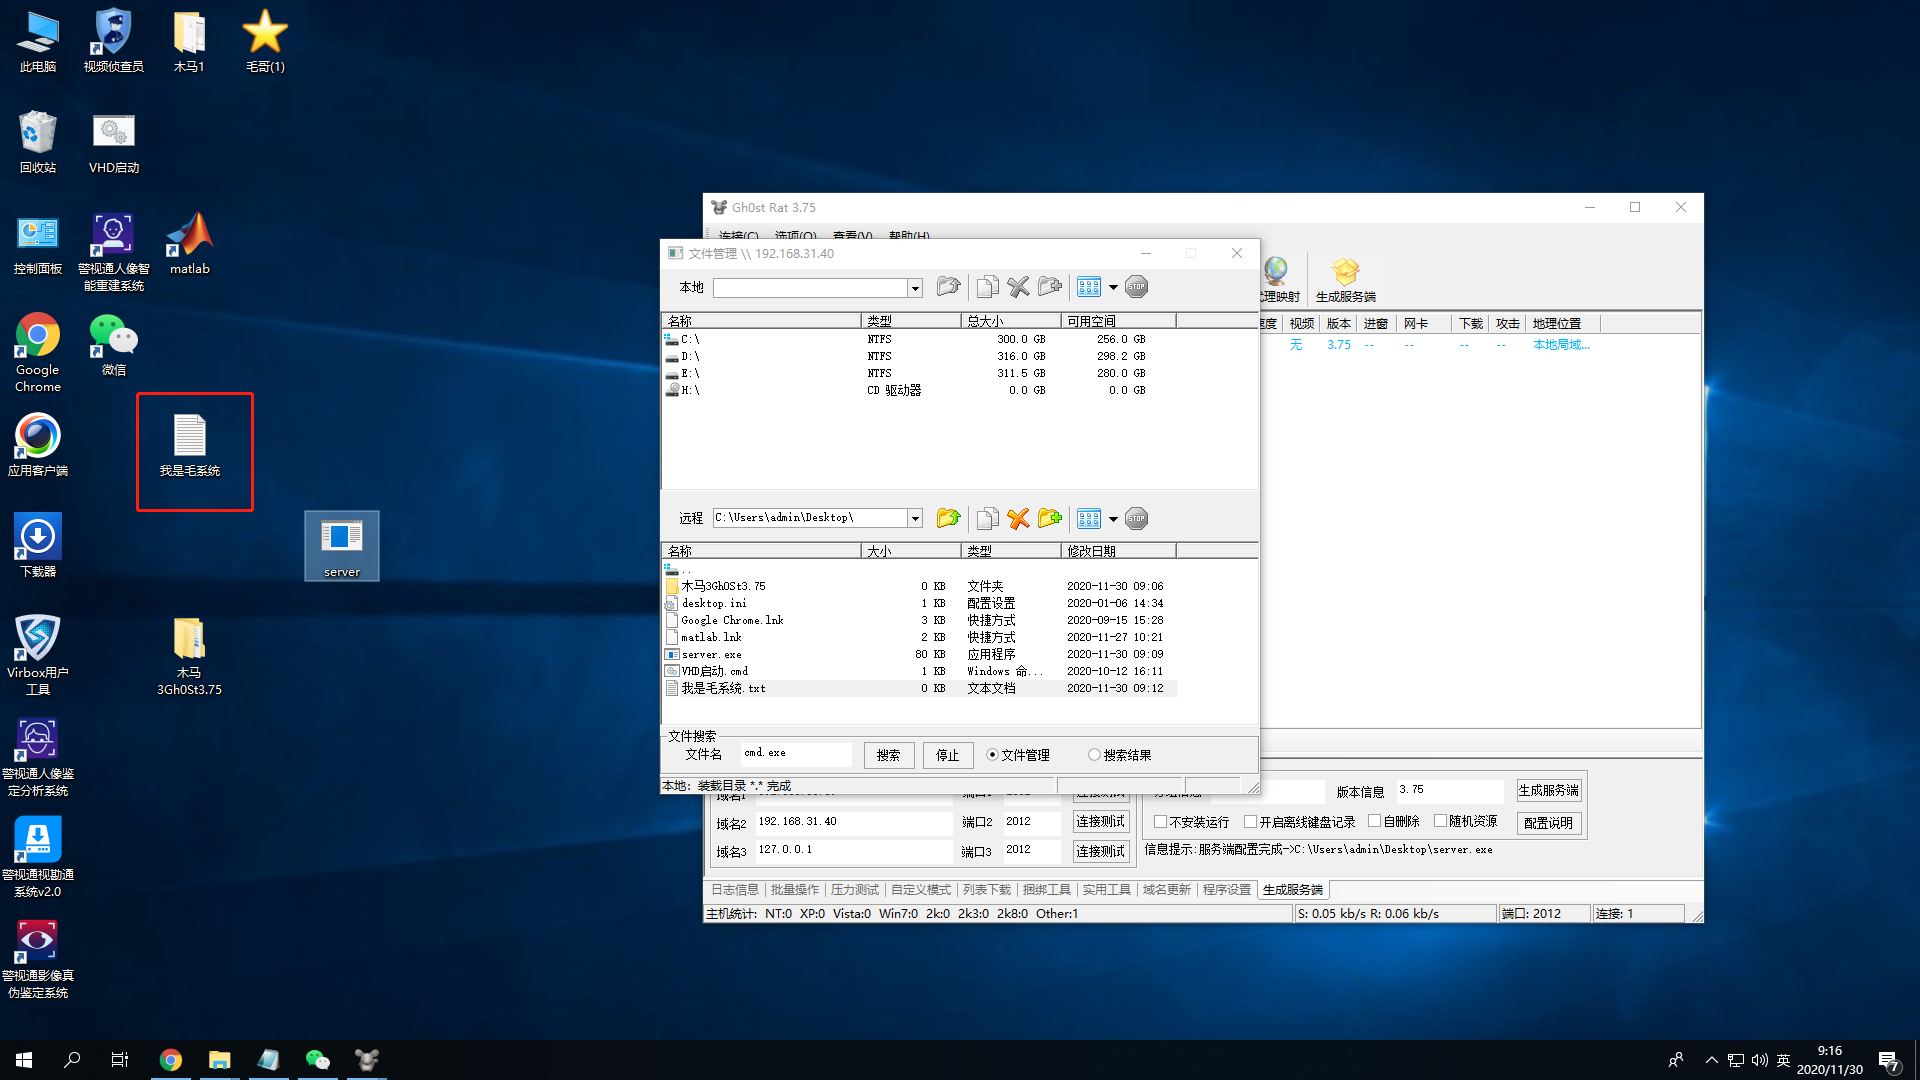Select 搜索结果 radio button
Screen dimensions: 1920x1080
point(1094,755)
